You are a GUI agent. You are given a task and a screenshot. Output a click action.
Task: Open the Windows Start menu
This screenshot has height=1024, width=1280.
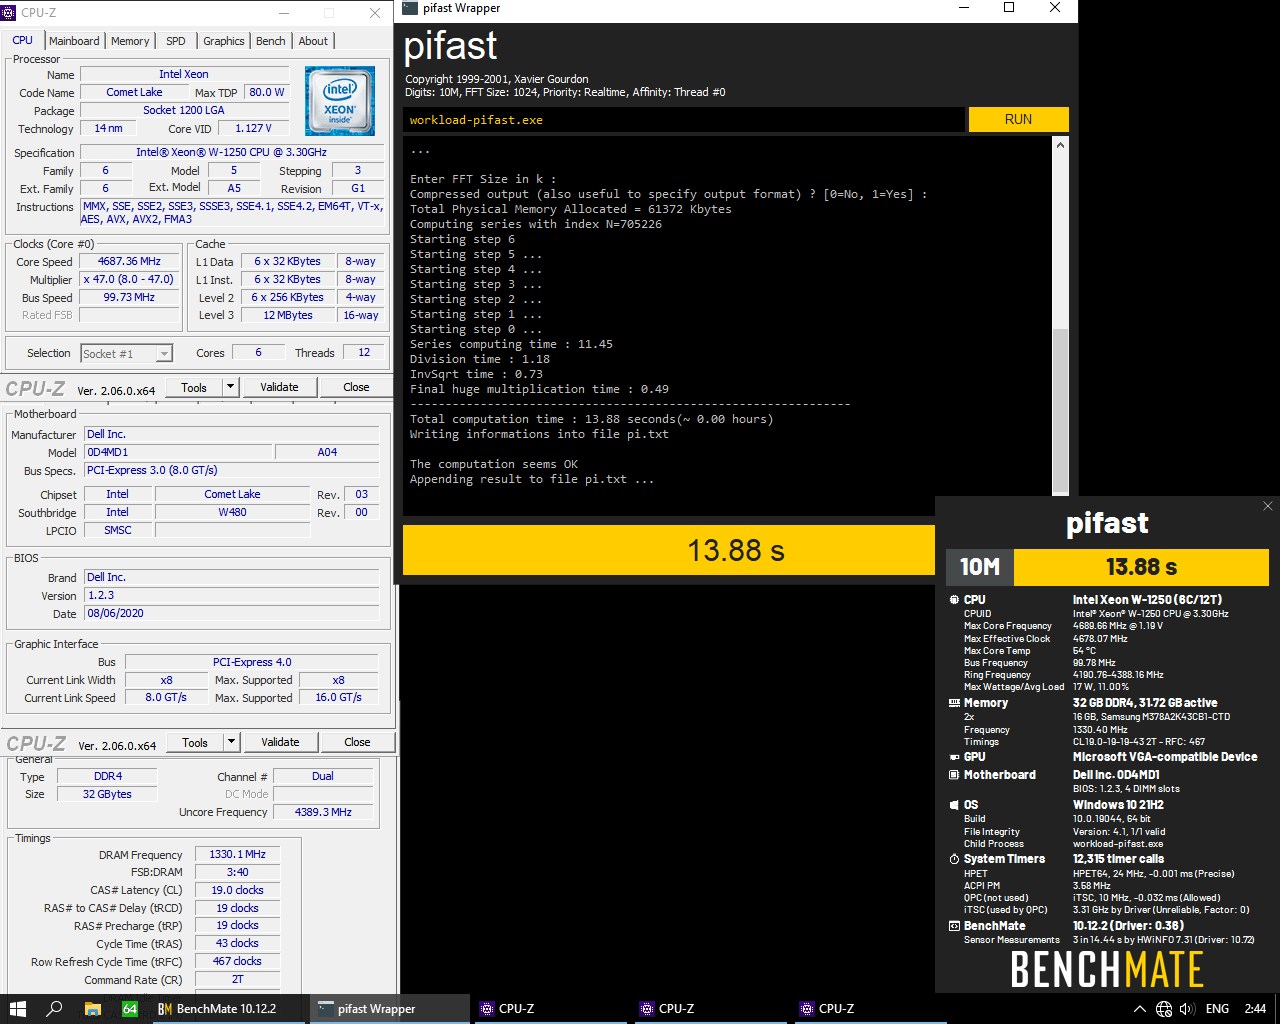click(17, 1008)
